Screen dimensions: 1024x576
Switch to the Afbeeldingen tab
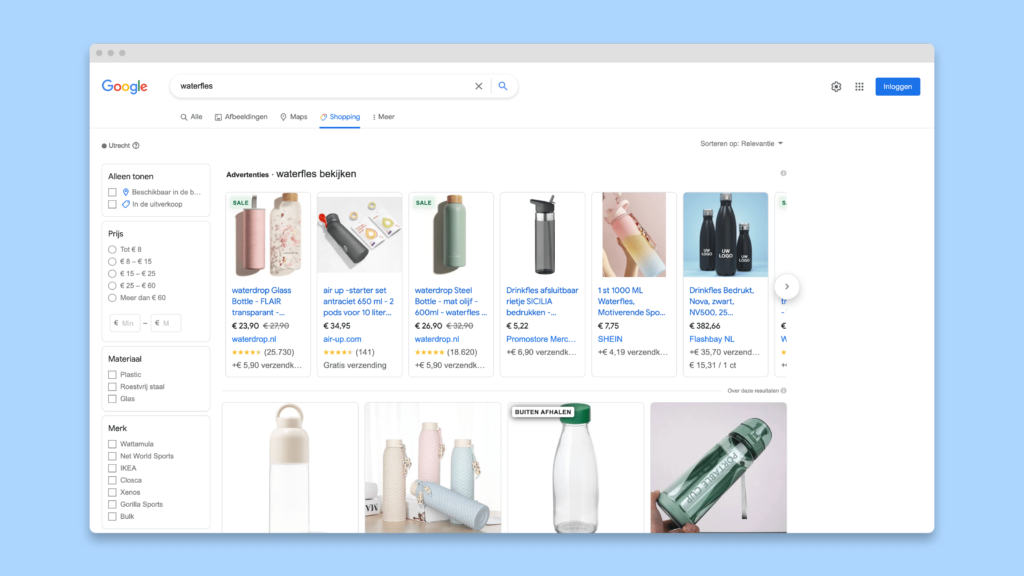241,117
